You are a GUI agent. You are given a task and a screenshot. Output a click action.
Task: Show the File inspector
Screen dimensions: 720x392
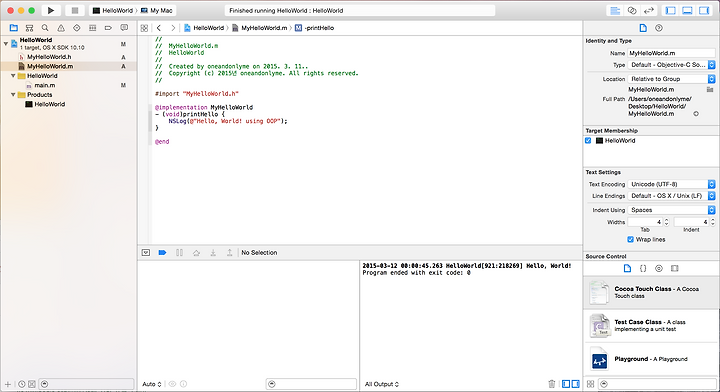[643, 28]
